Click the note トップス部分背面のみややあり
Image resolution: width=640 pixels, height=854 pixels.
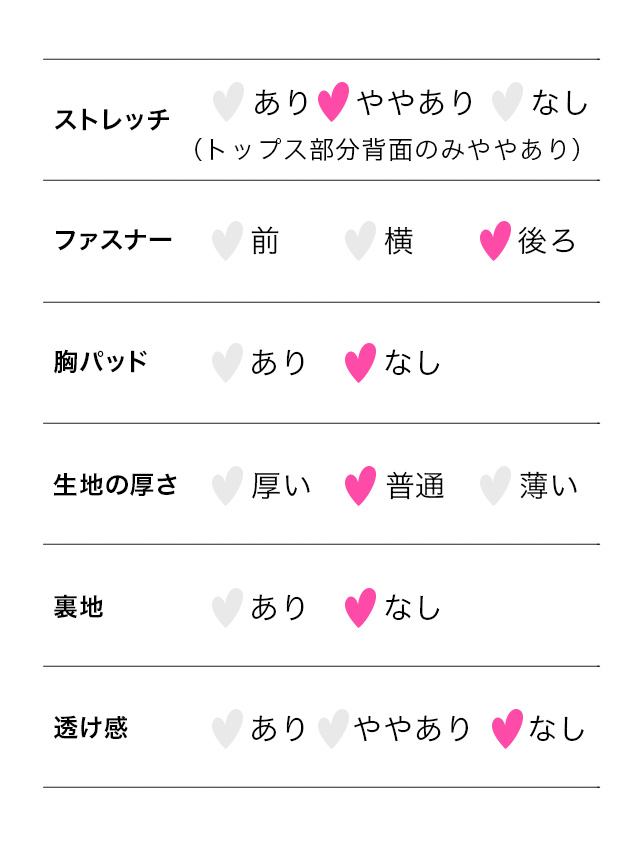pos(387,149)
